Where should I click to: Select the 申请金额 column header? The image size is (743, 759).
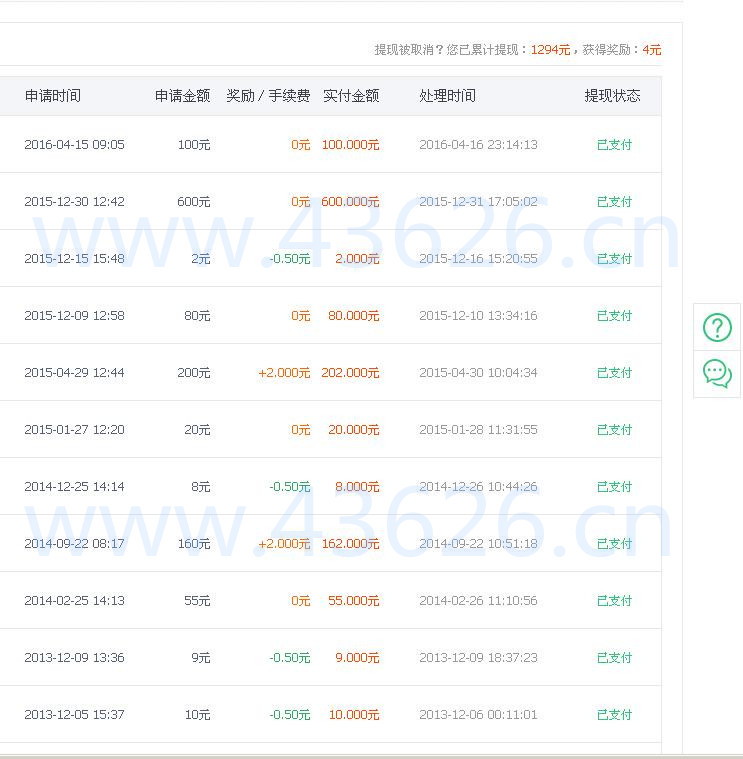click(182, 96)
